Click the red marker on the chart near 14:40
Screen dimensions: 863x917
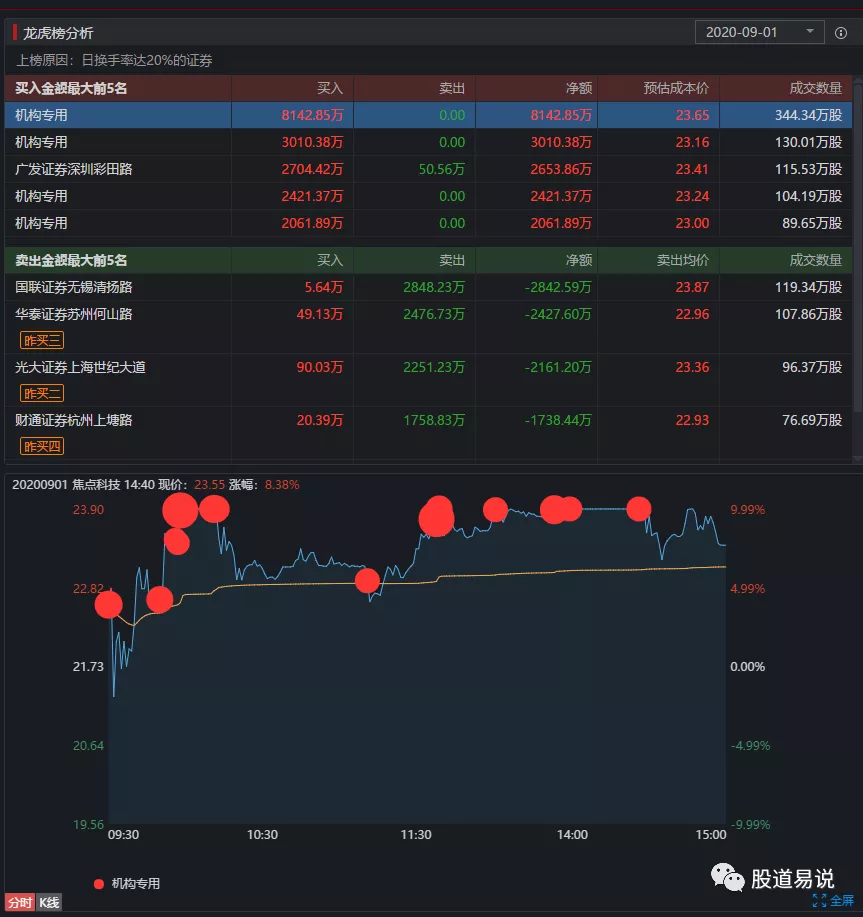coord(638,509)
